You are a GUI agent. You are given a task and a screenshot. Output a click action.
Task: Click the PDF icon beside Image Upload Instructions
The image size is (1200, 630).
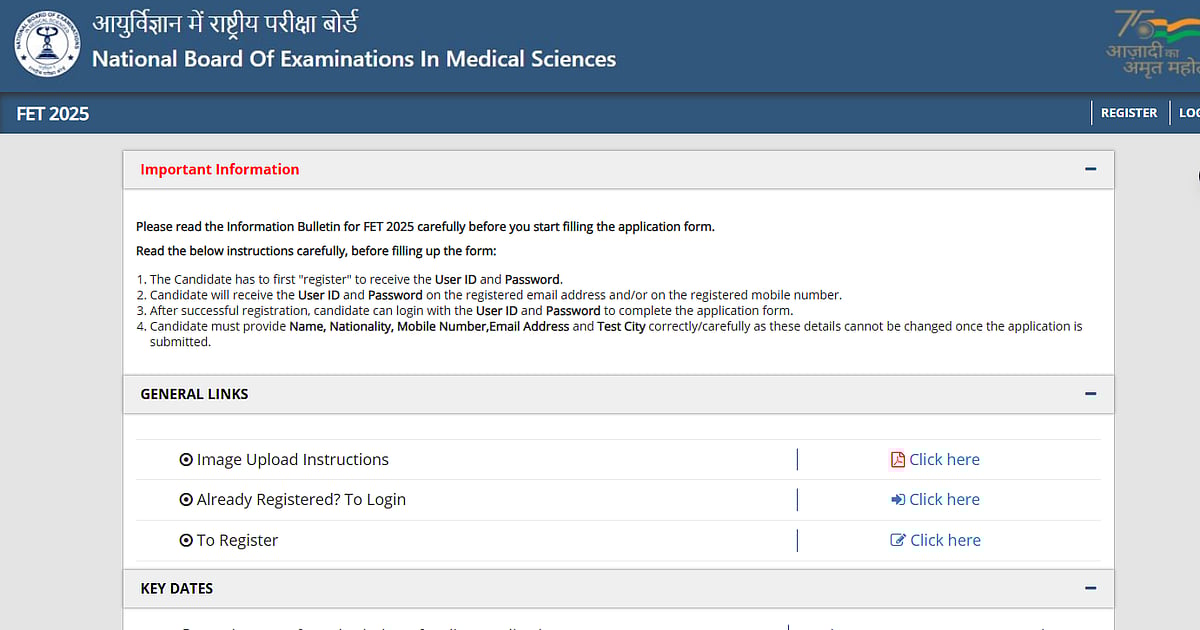click(x=896, y=459)
